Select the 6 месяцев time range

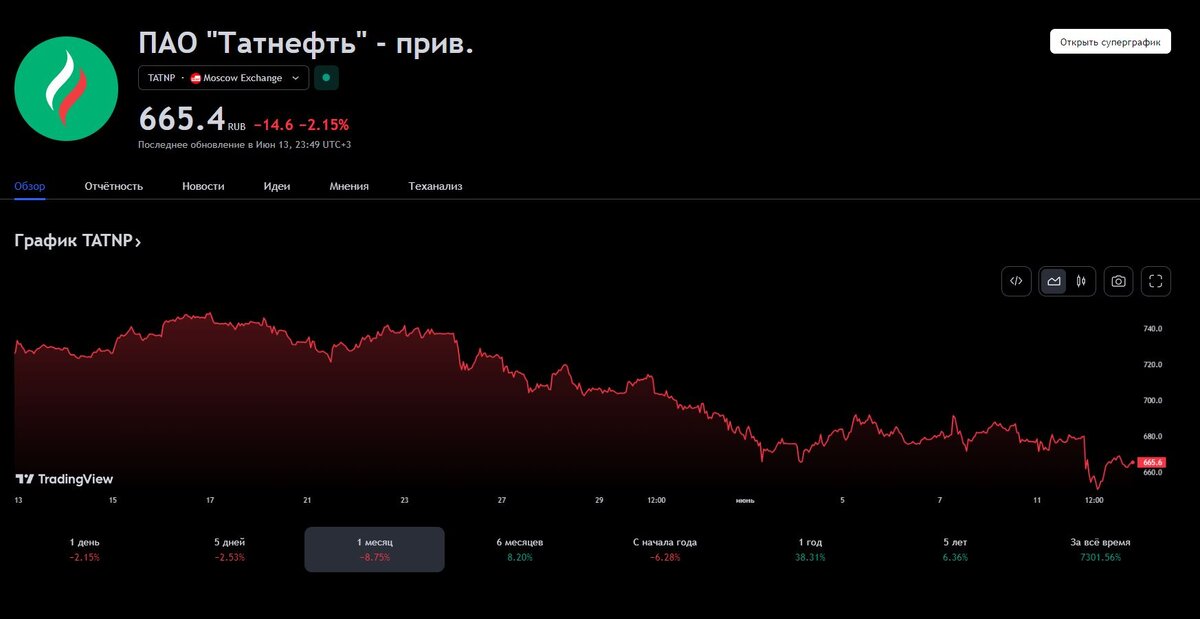point(519,548)
